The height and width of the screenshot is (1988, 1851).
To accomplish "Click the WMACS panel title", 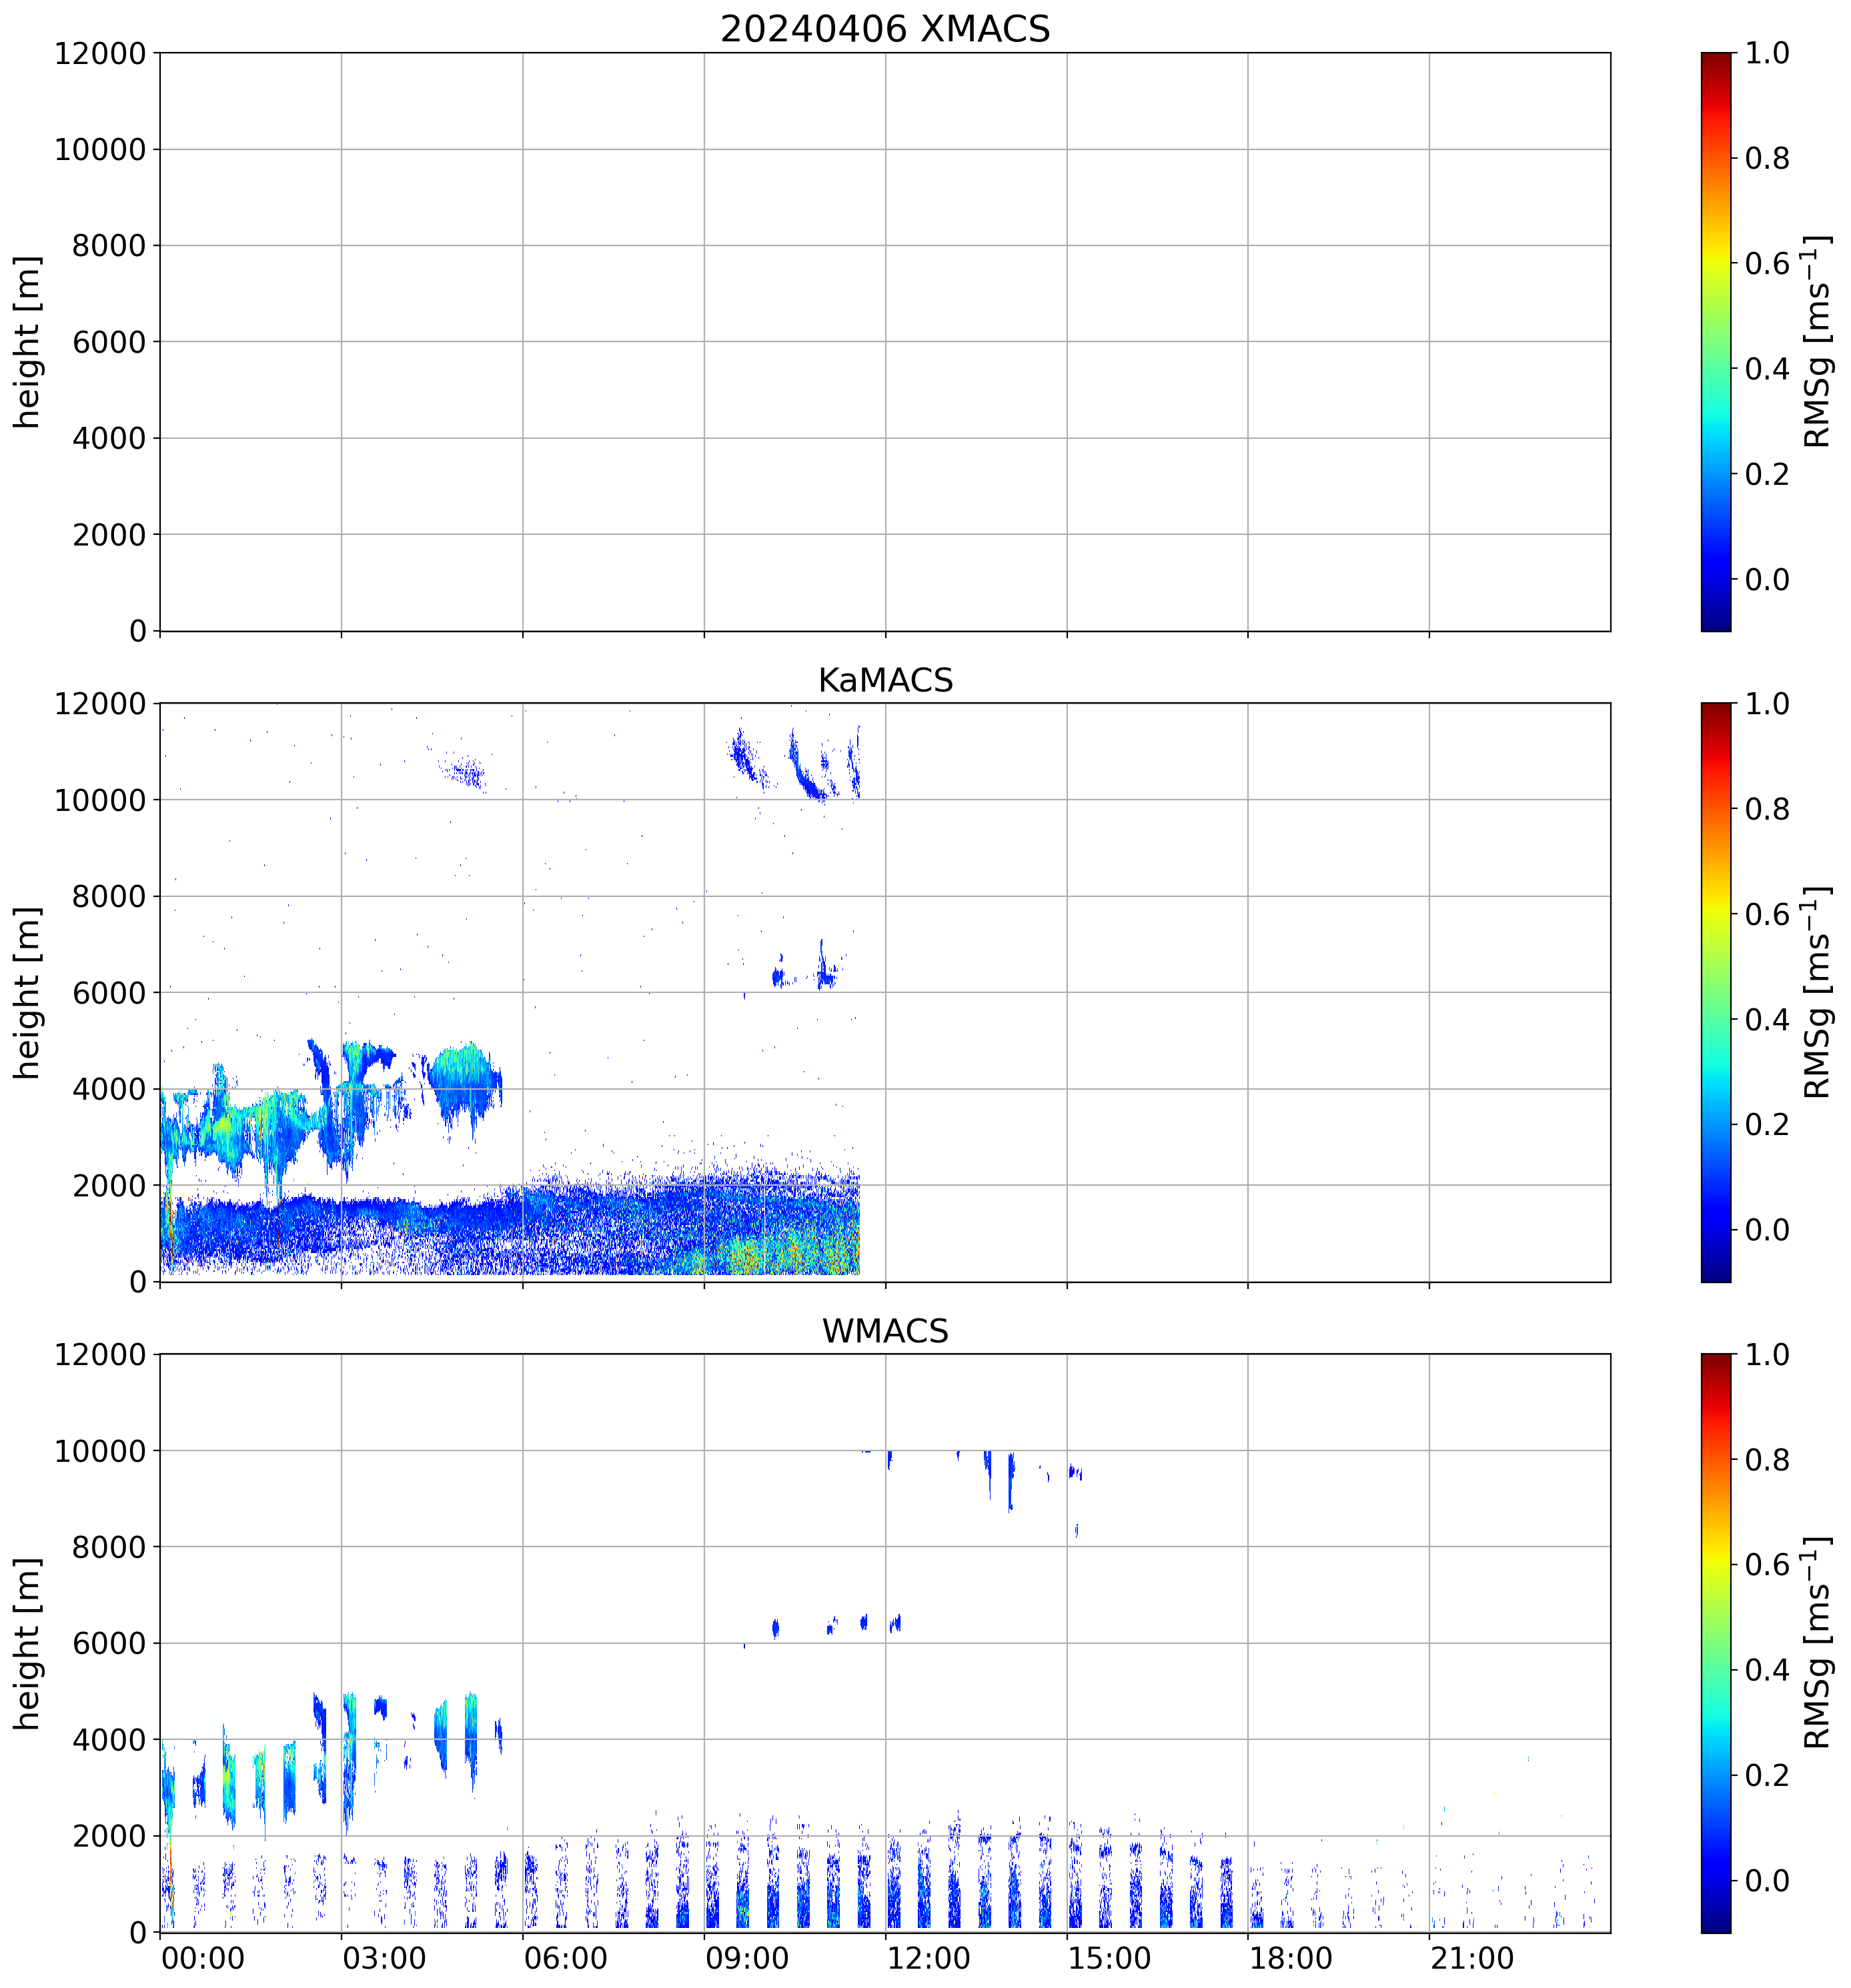I will 884,1331.
